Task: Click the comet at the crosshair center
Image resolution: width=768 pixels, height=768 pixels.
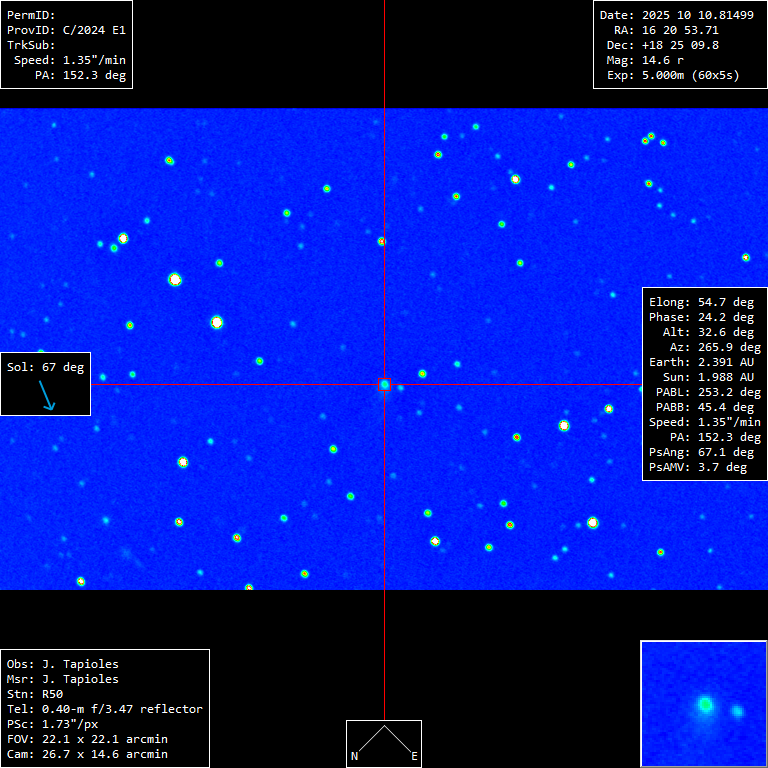Action: pyautogui.click(x=384, y=384)
